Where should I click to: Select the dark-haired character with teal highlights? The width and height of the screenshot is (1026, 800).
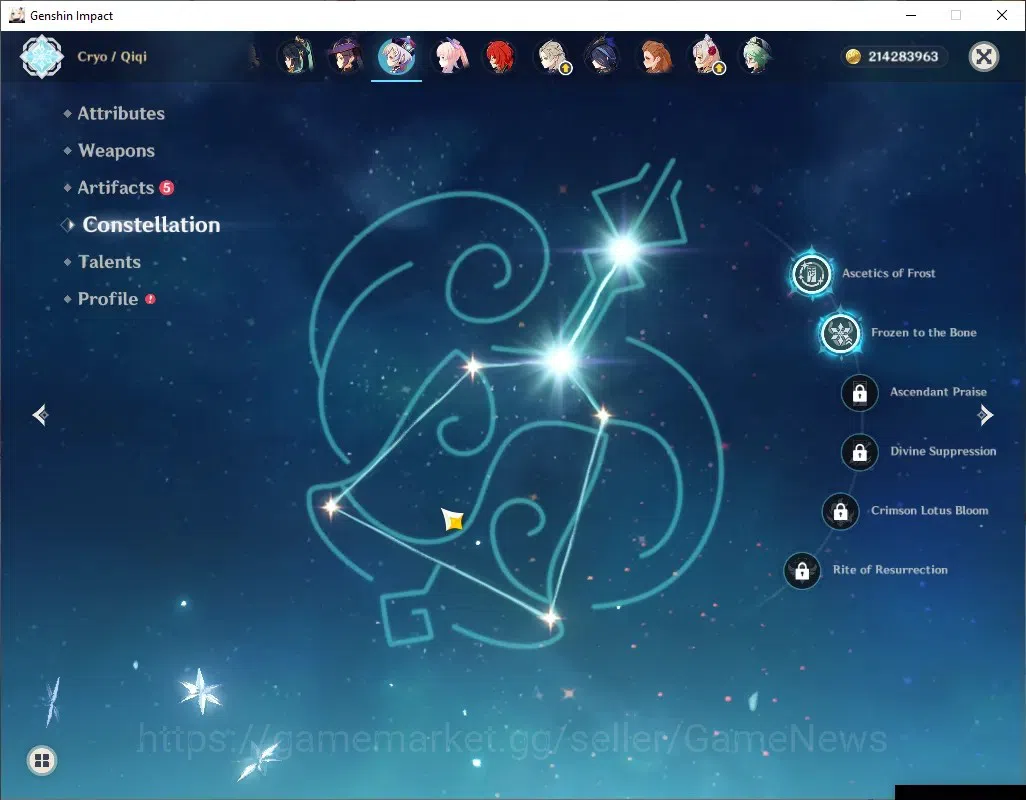click(295, 56)
